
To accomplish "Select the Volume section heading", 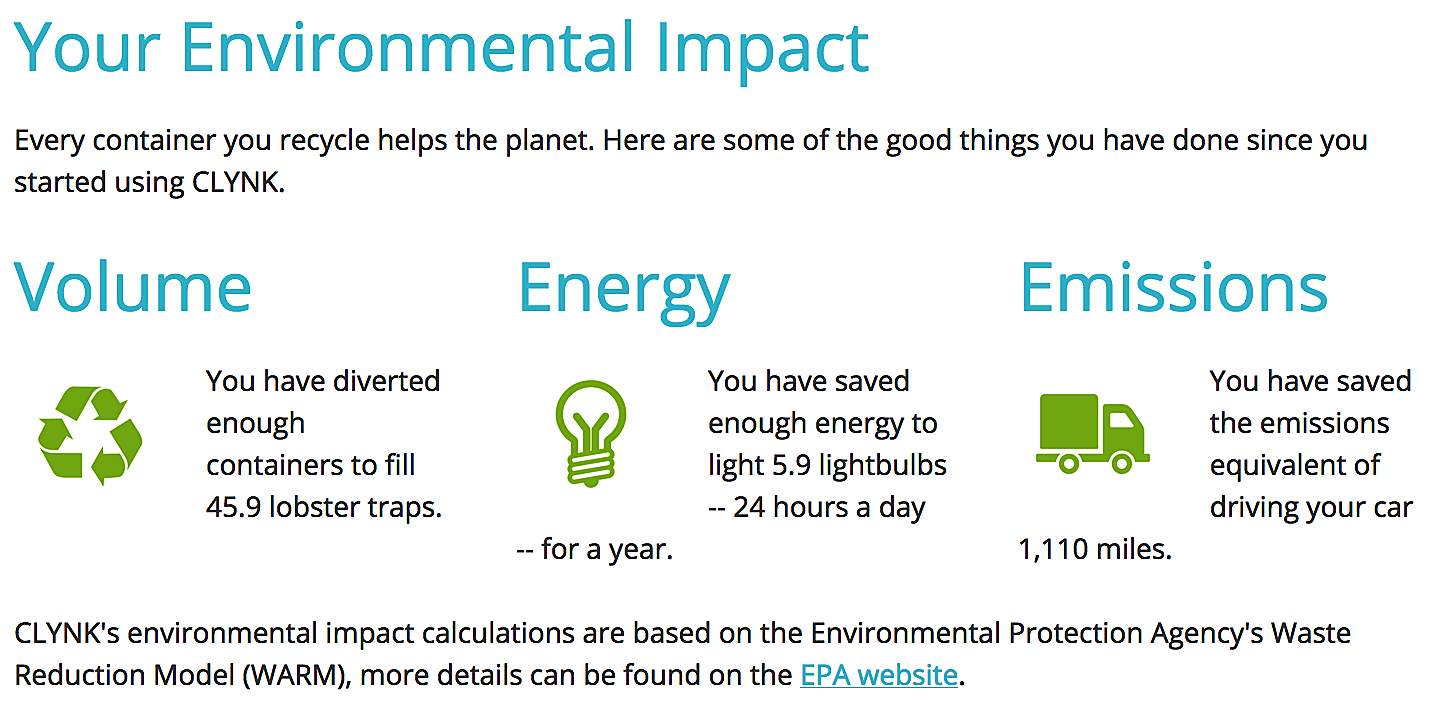I will click(x=133, y=286).
